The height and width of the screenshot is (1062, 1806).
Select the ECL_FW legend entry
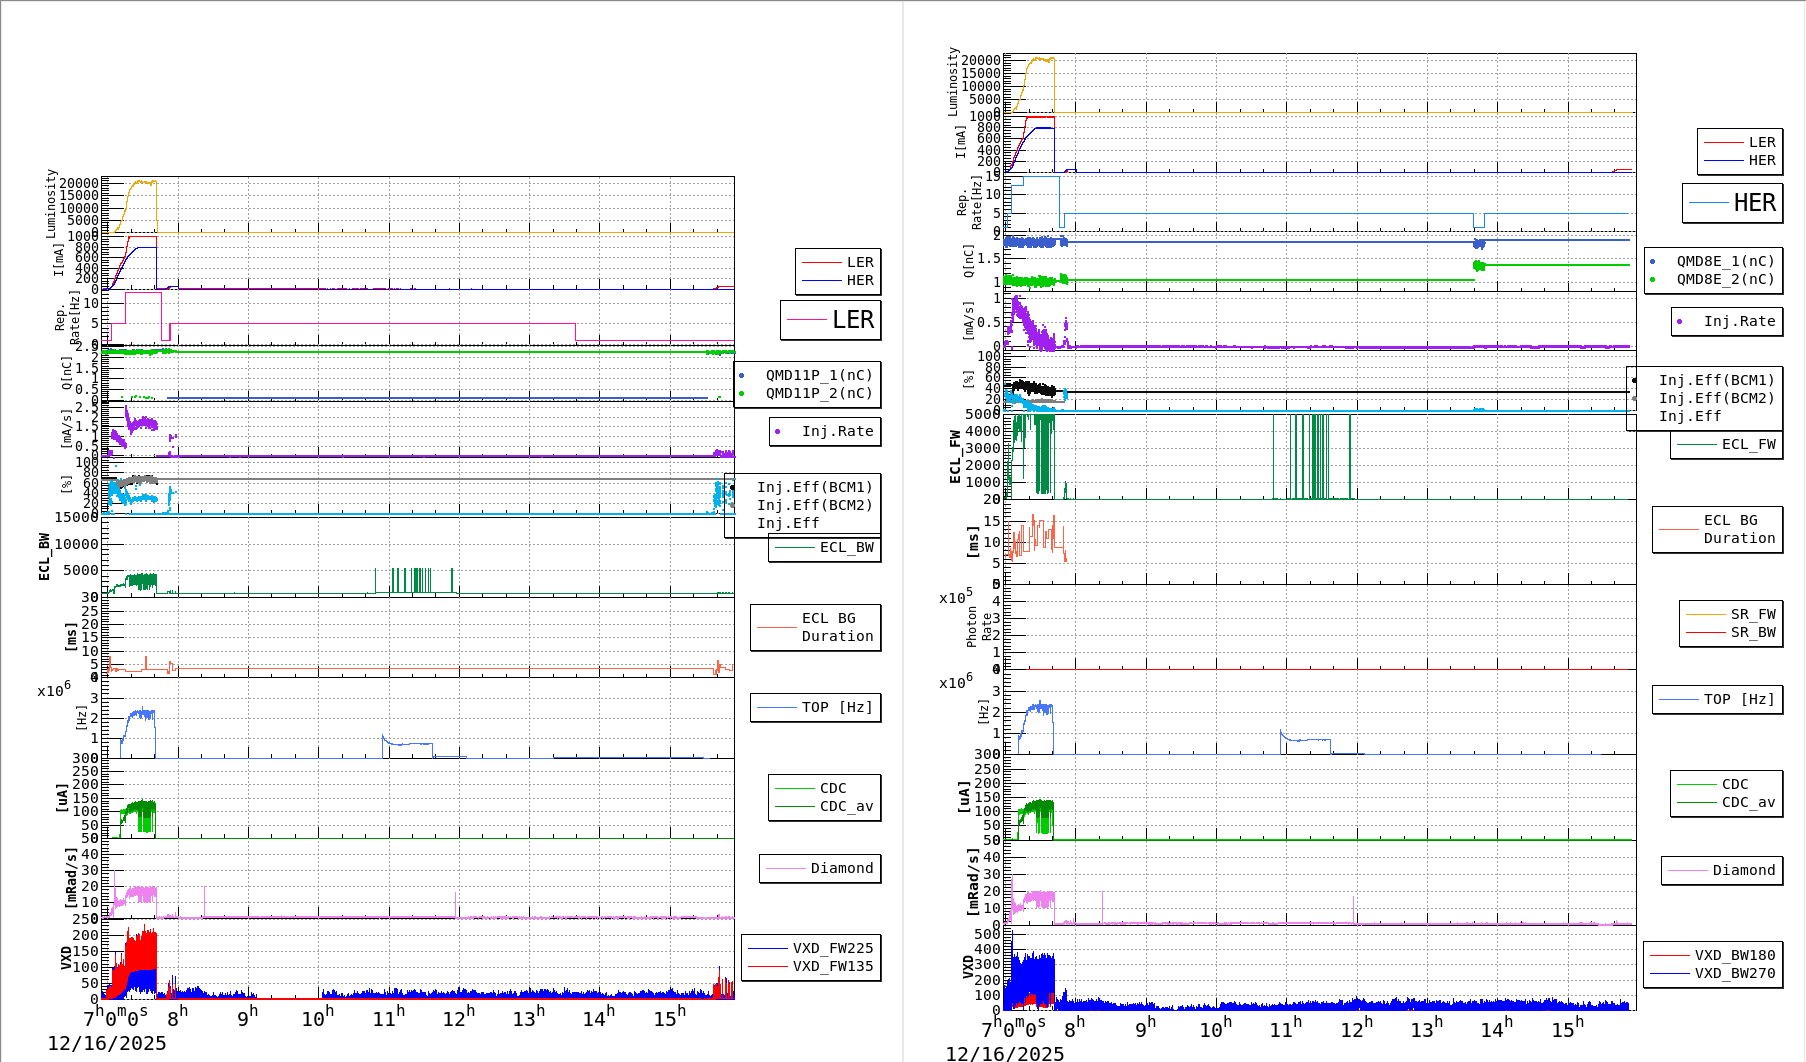point(1727,445)
